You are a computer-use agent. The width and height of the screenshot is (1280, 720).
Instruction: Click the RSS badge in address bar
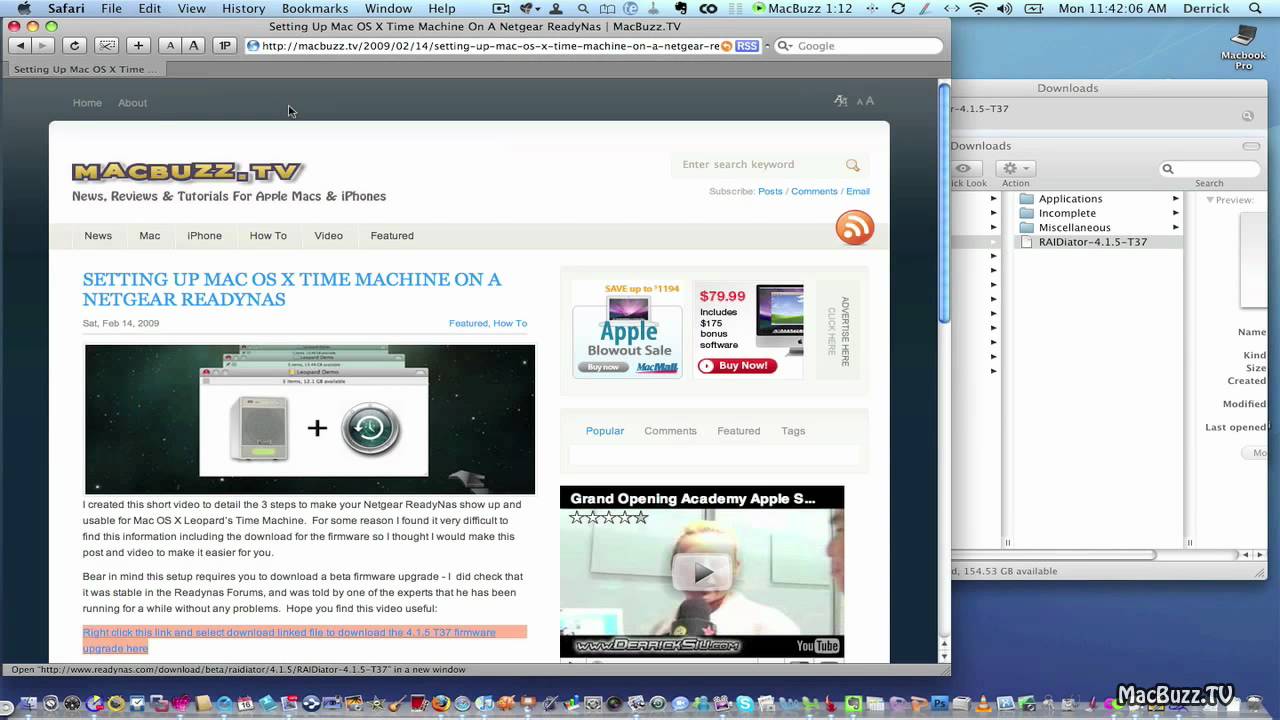click(746, 46)
